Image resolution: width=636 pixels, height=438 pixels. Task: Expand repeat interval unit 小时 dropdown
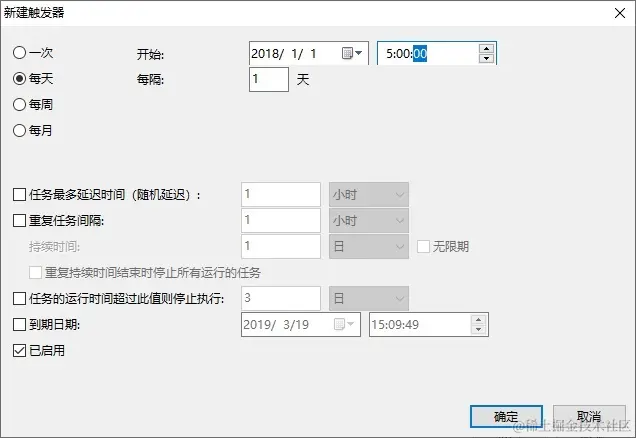tap(369, 221)
